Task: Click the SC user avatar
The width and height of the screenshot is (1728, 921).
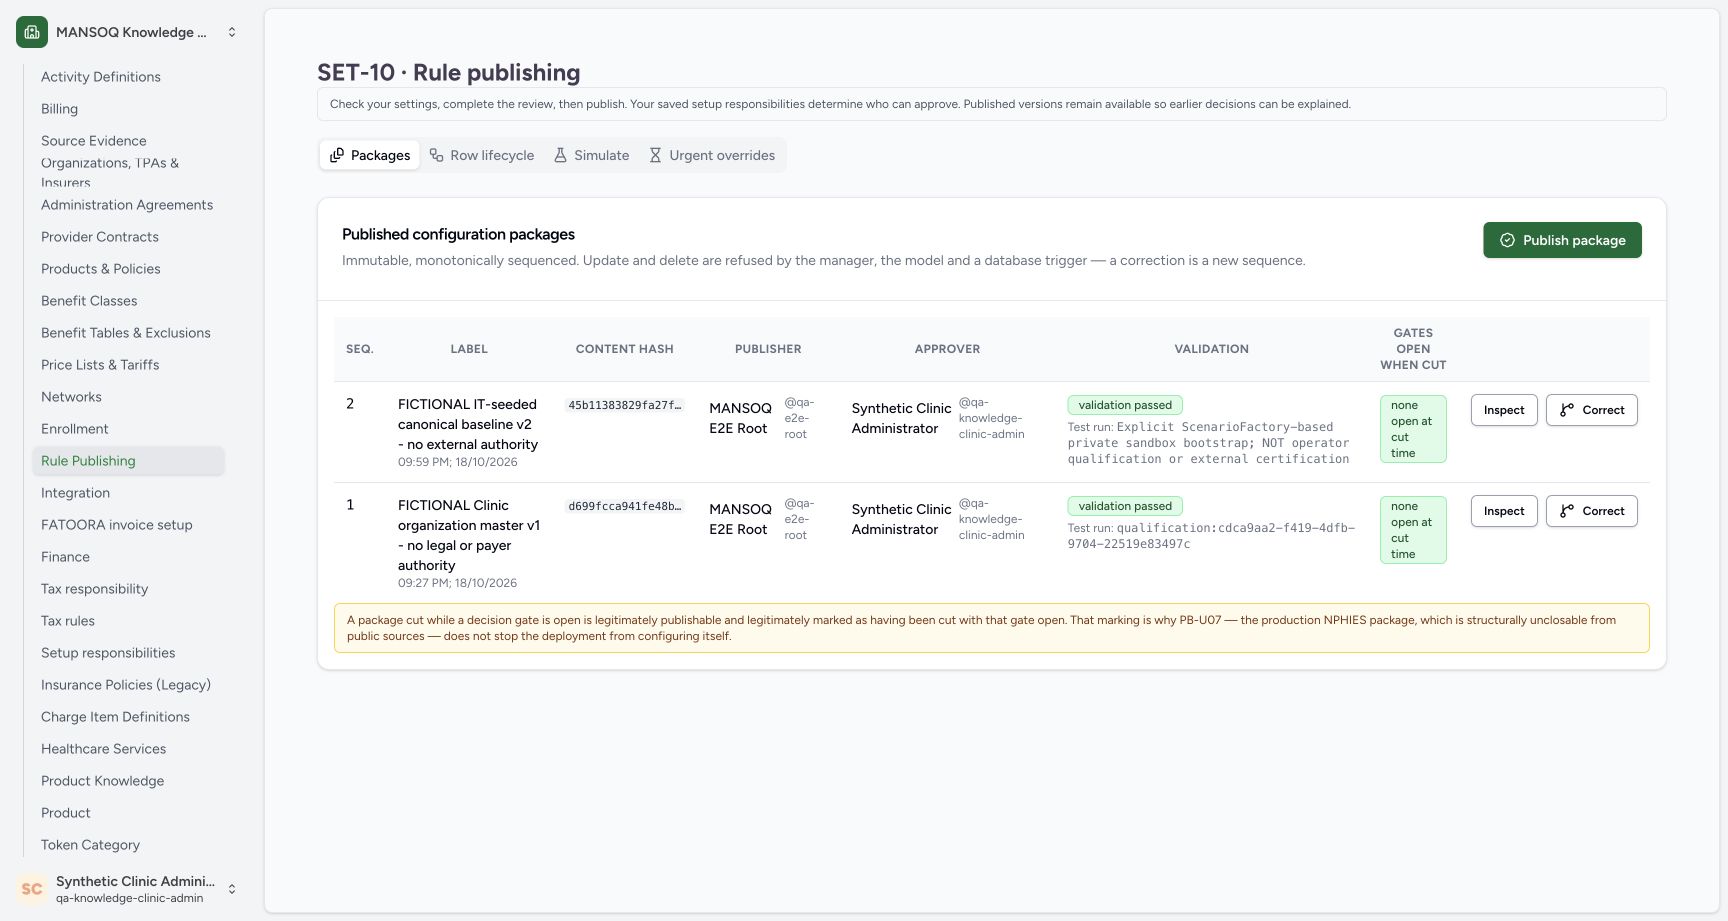Action: coord(32,889)
